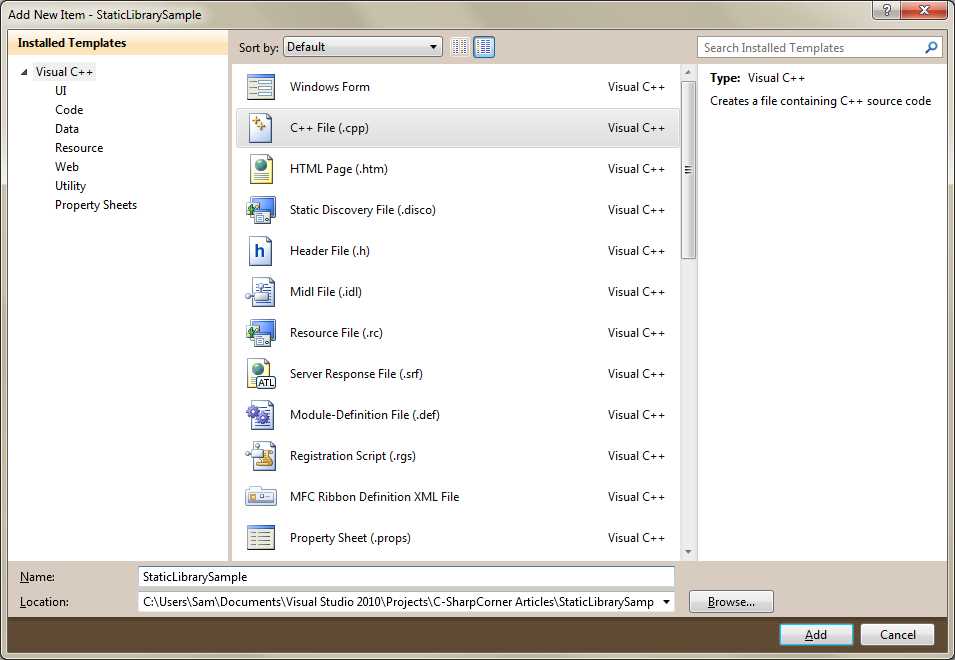
Task: Select the Web category
Action: pyautogui.click(x=67, y=167)
